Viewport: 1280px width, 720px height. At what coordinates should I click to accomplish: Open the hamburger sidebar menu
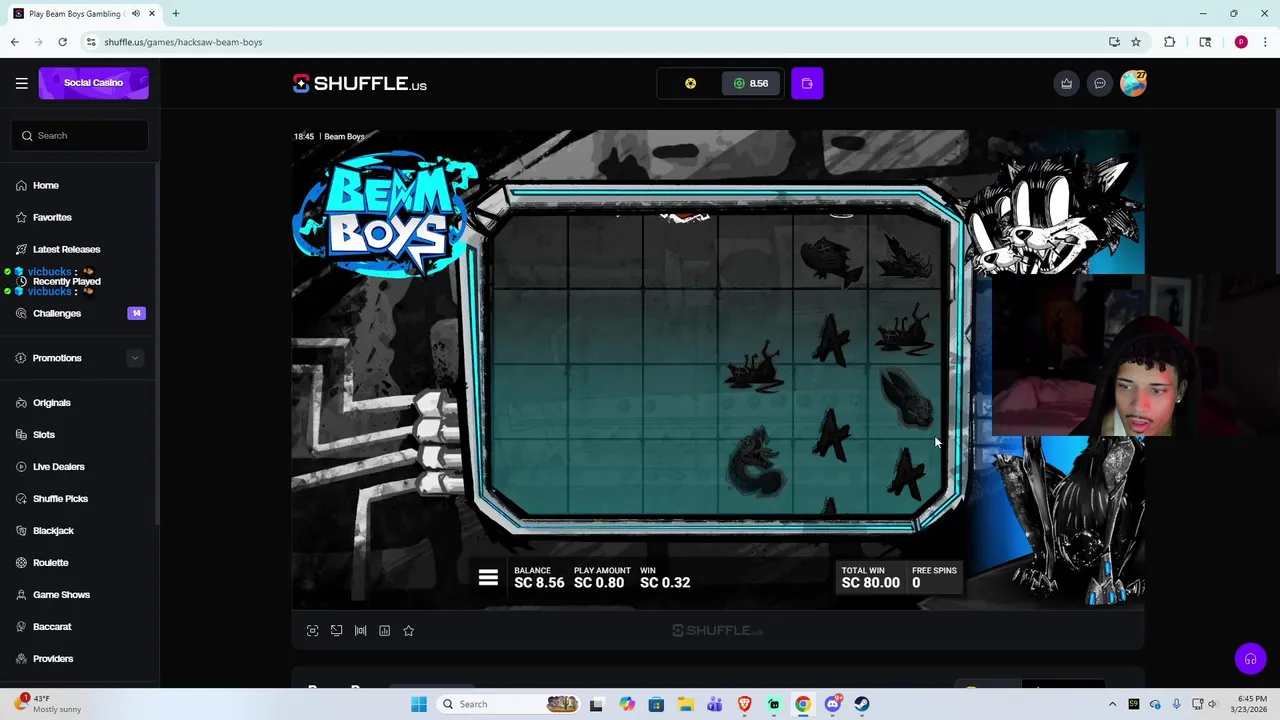coord(21,83)
